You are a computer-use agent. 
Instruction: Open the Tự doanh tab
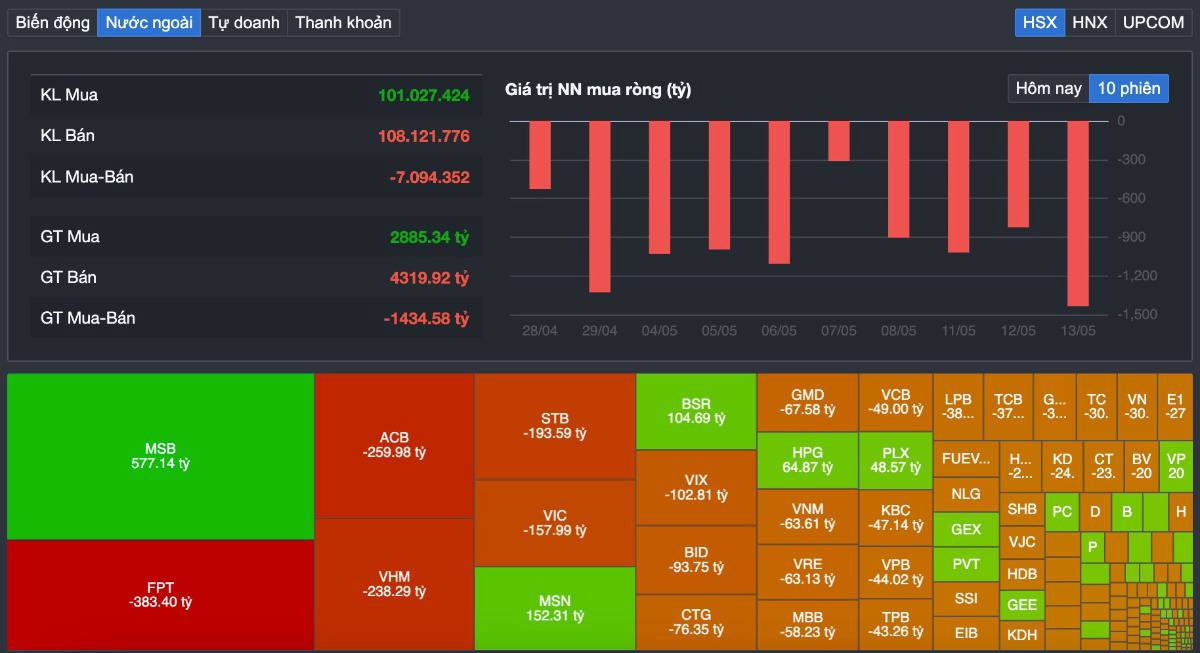(244, 22)
